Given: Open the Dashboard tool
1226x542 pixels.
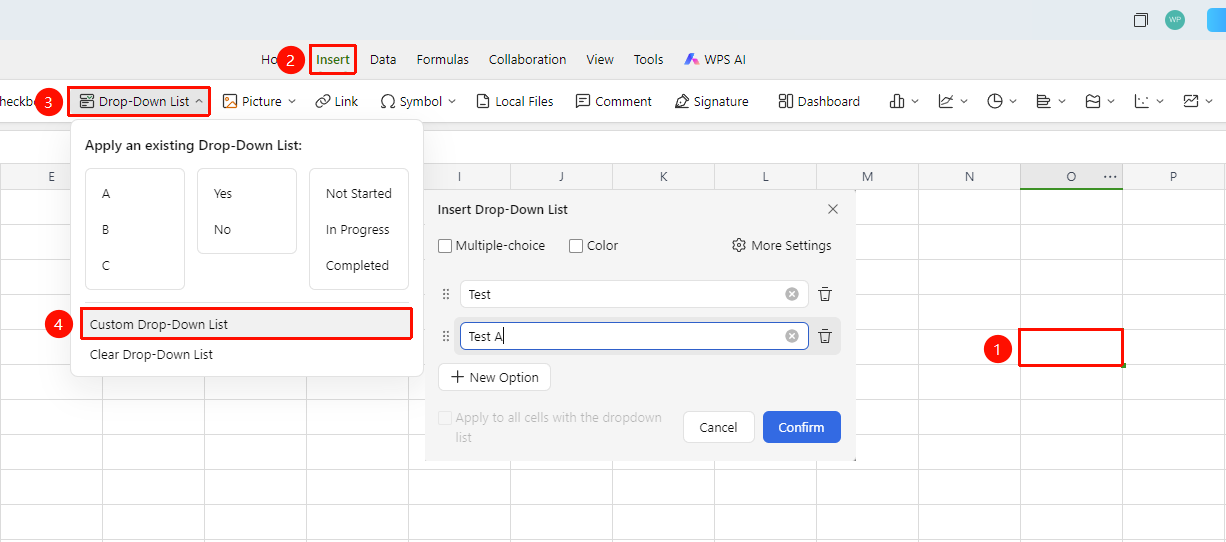Looking at the screenshot, I should [819, 101].
